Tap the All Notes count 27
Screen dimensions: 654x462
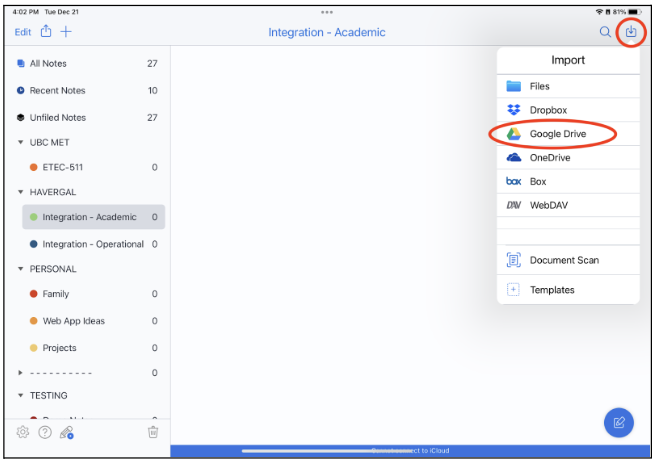coord(152,63)
